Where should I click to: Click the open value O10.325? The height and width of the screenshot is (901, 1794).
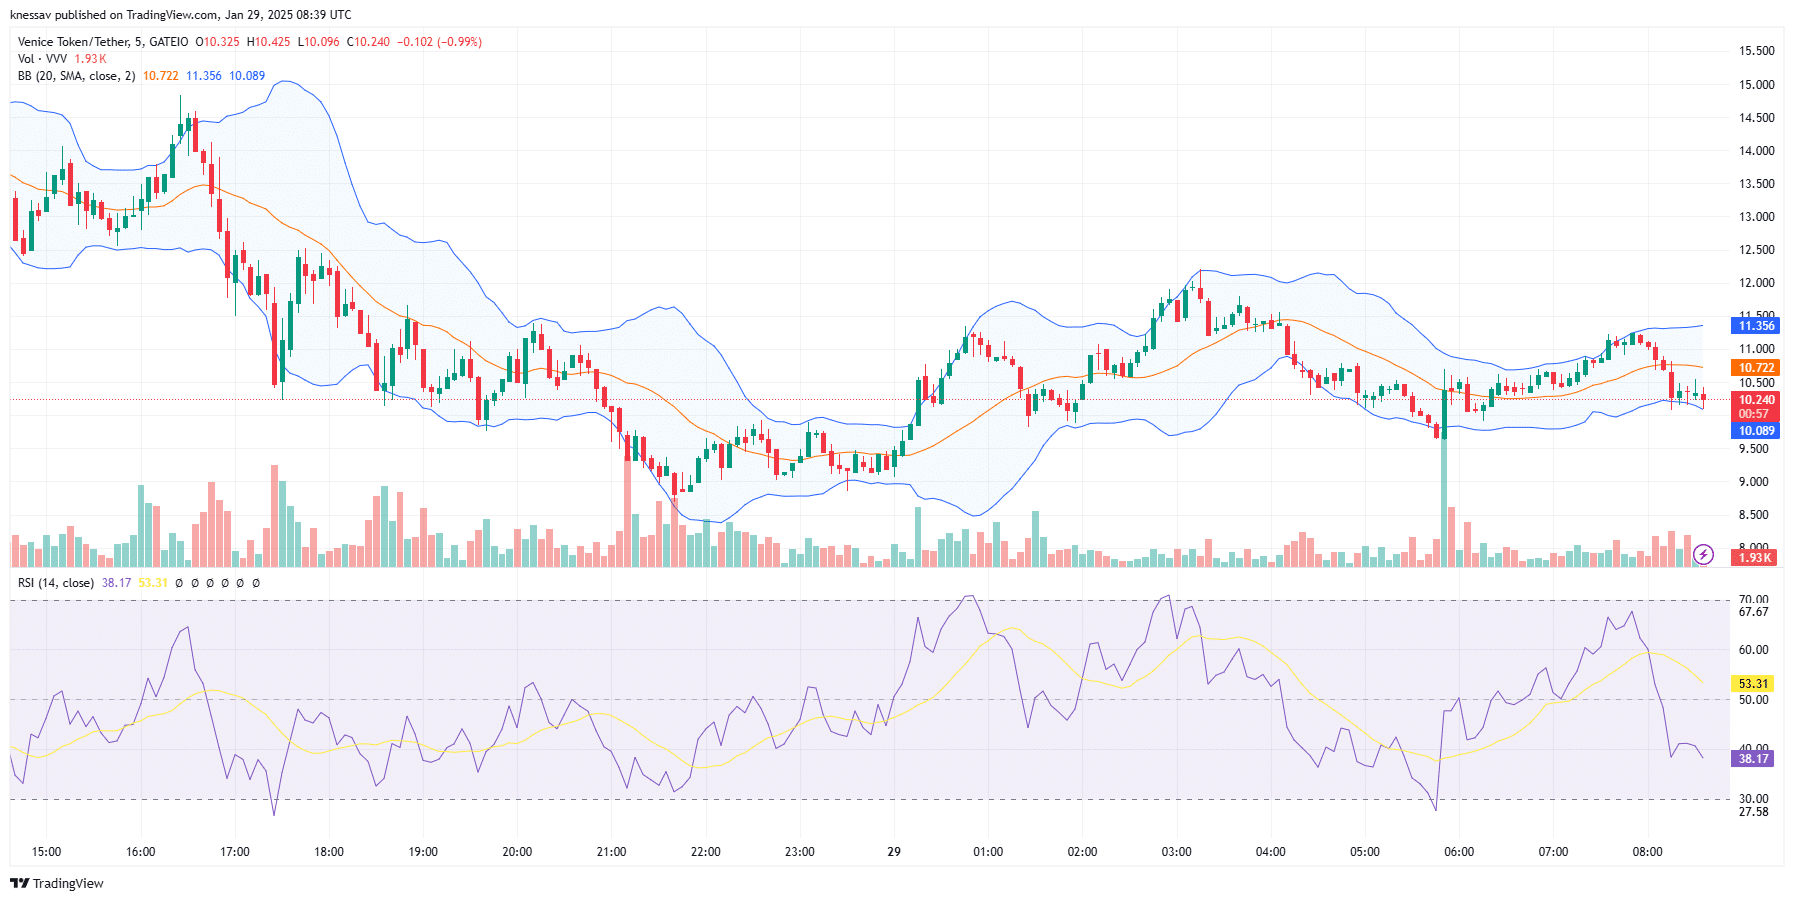[217, 42]
